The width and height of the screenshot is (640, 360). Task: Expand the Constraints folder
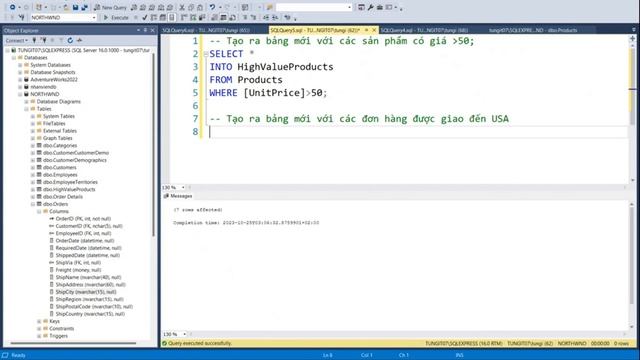coord(39,329)
